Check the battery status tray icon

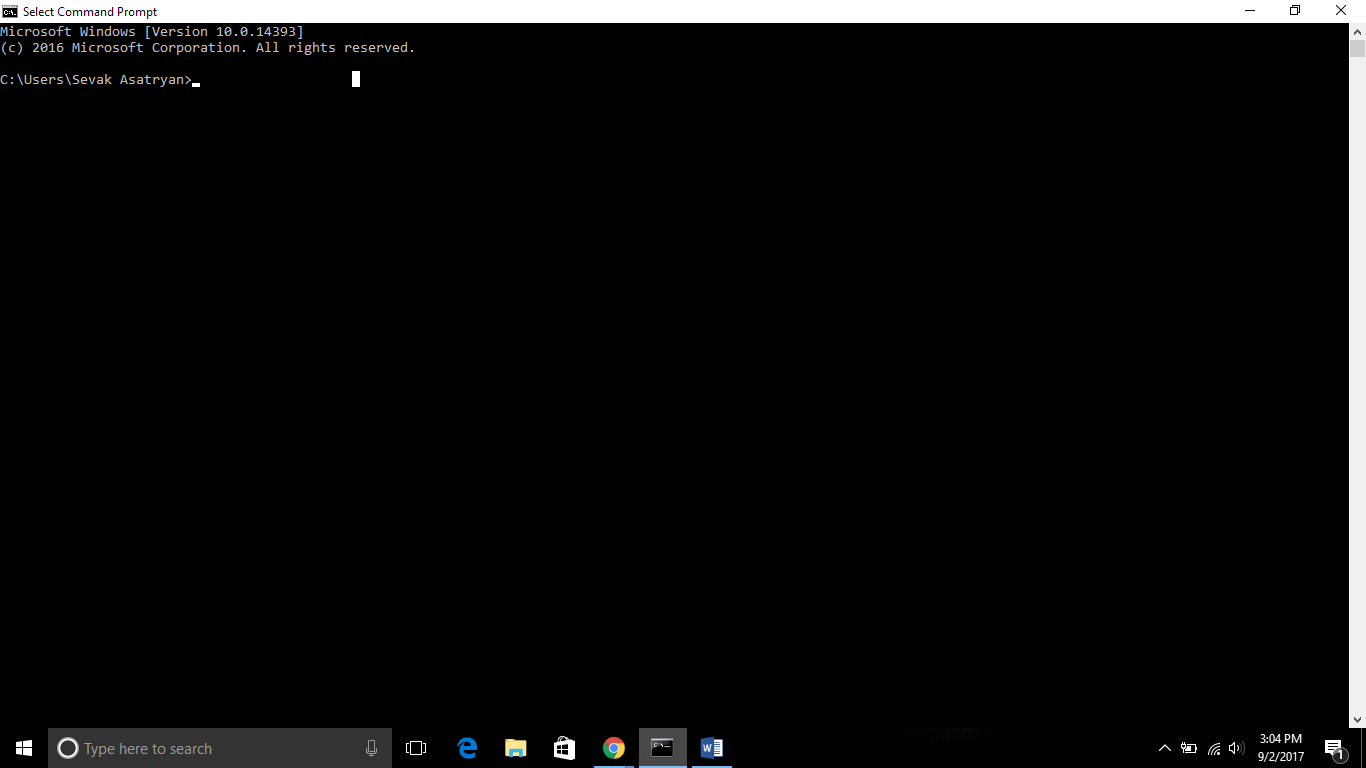1189,748
